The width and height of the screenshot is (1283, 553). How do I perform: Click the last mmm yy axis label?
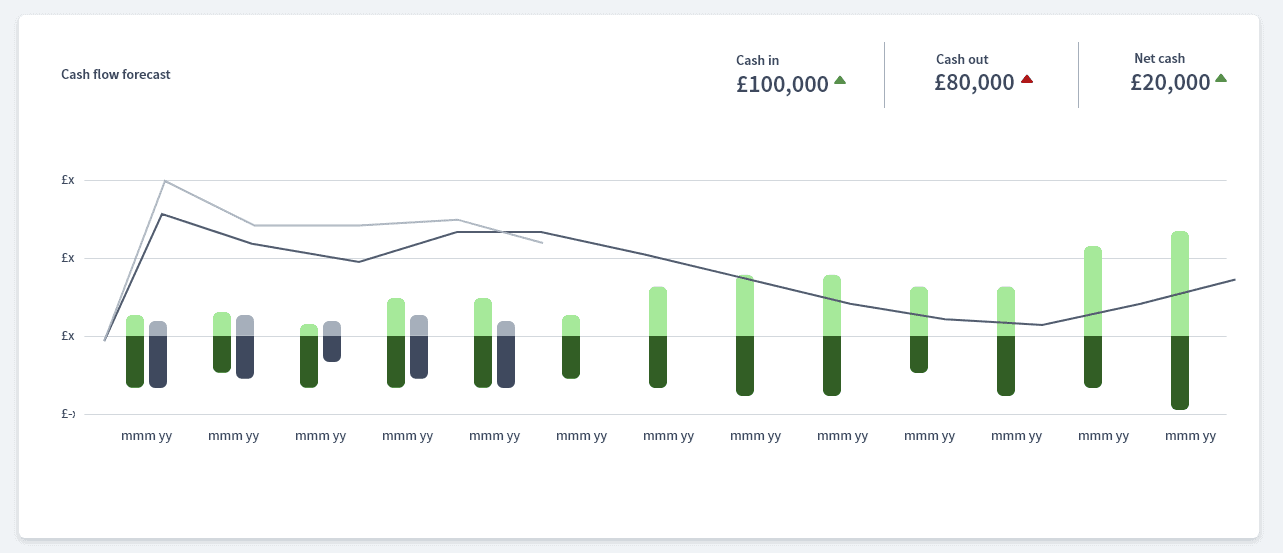click(1190, 436)
